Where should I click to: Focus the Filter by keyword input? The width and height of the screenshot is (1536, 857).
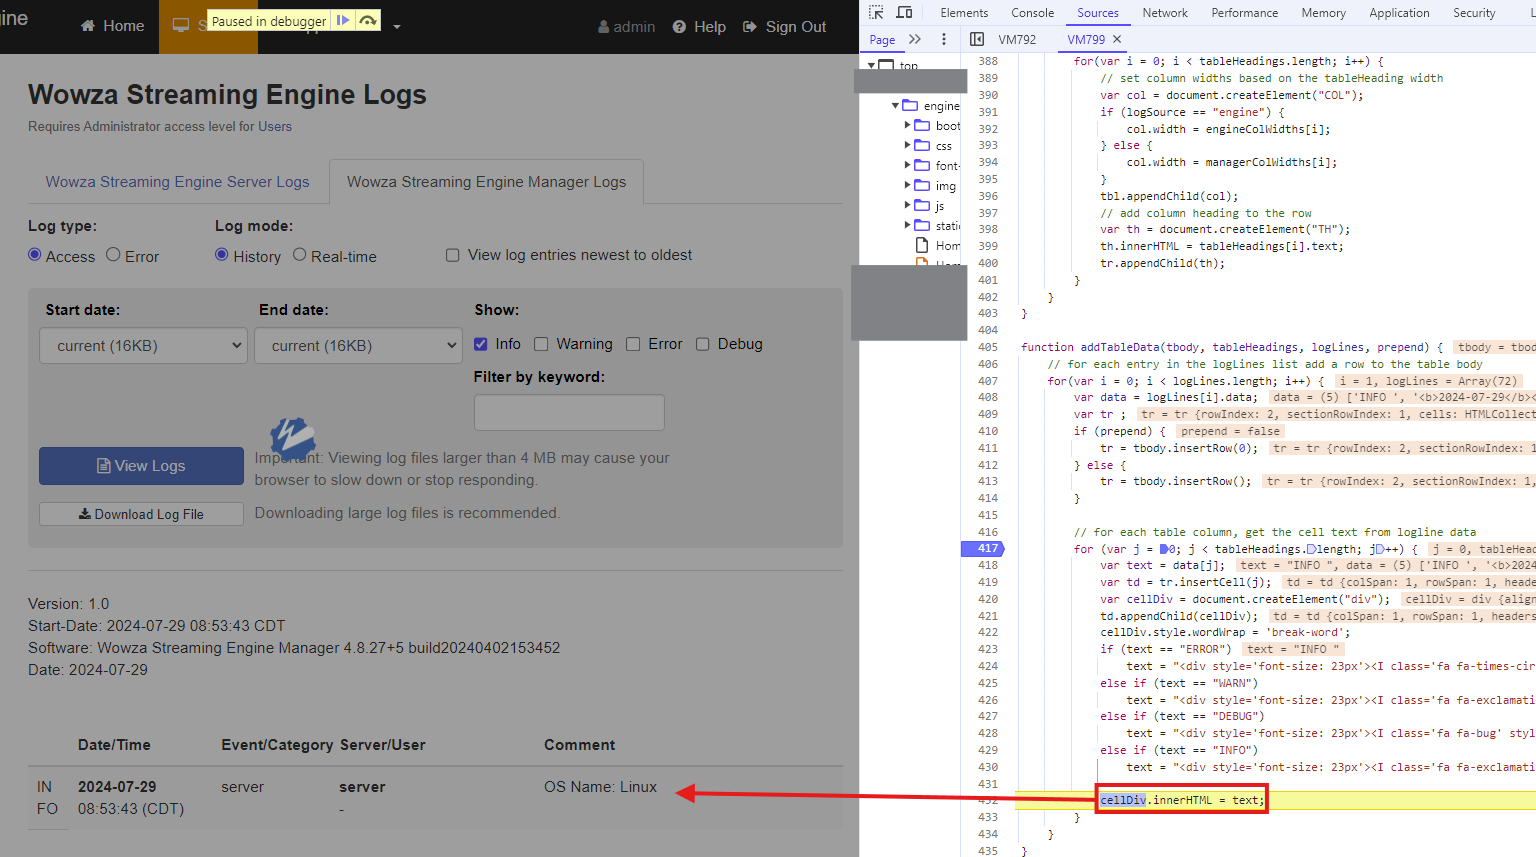point(569,413)
